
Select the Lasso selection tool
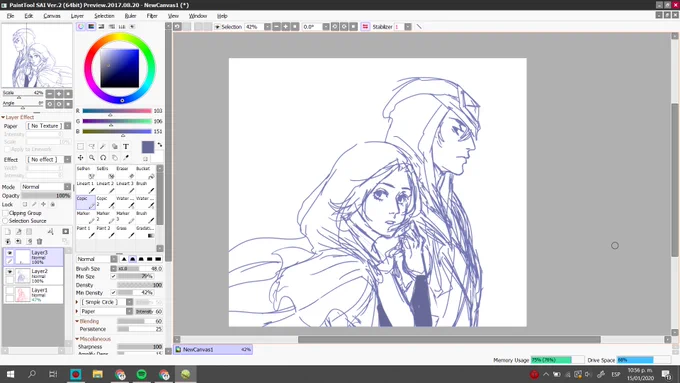(x=92, y=147)
